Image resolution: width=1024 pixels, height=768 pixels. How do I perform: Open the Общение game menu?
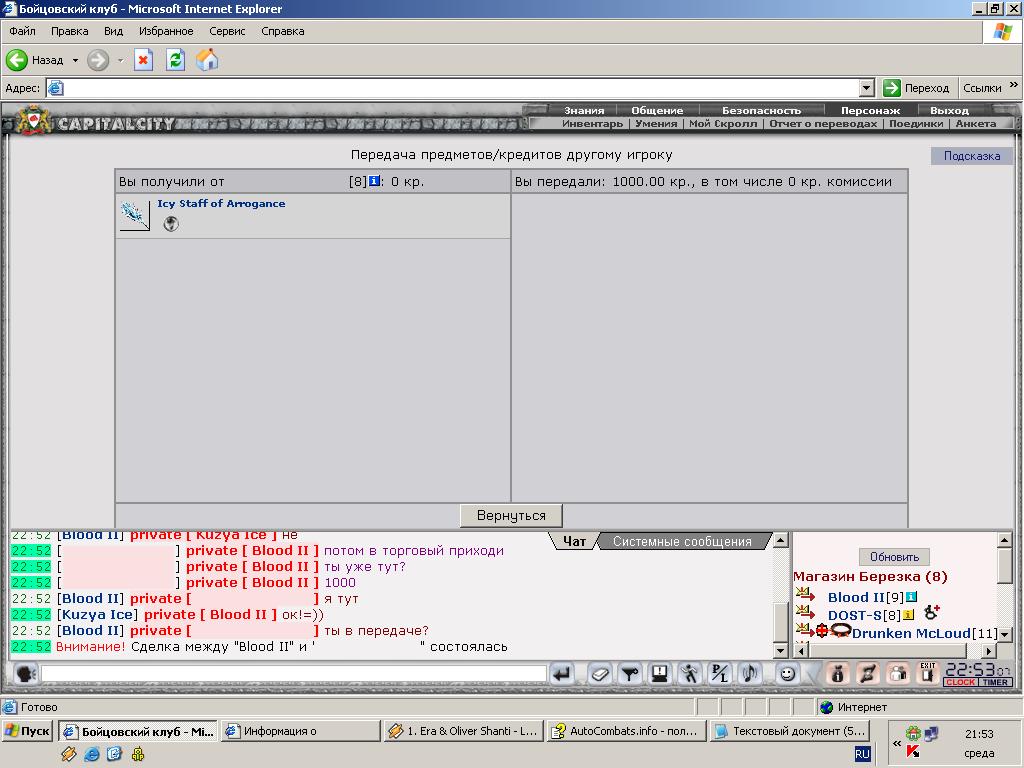click(657, 110)
